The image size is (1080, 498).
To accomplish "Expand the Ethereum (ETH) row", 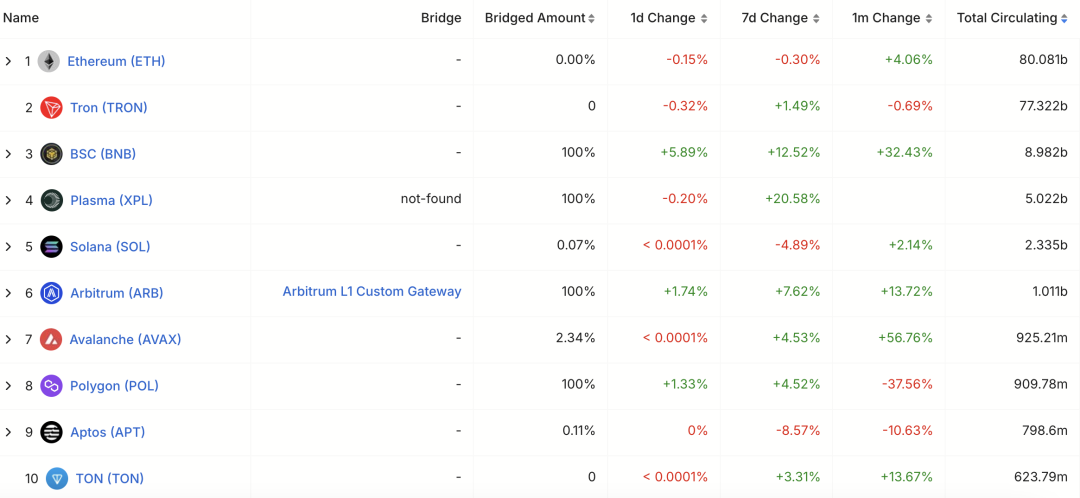I will coord(9,62).
